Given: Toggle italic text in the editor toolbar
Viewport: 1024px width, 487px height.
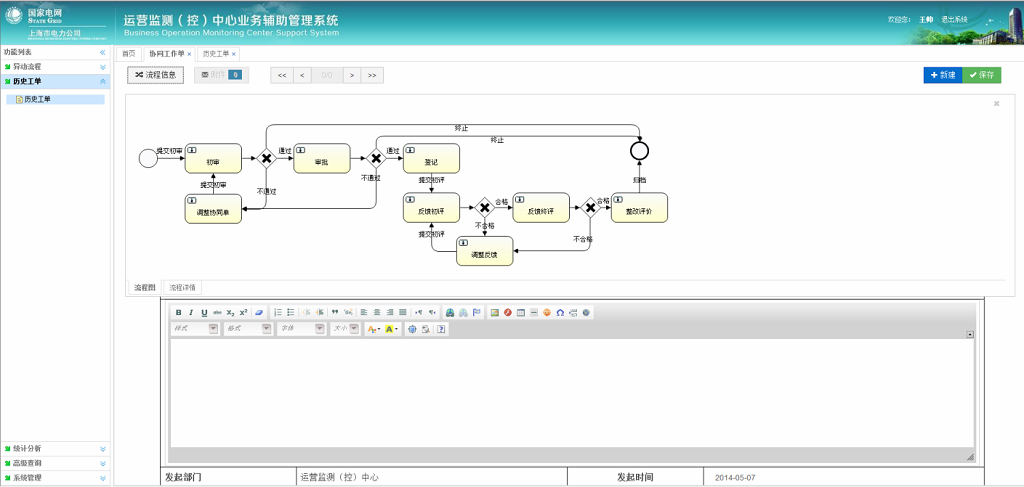Looking at the screenshot, I should [x=191, y=313].
